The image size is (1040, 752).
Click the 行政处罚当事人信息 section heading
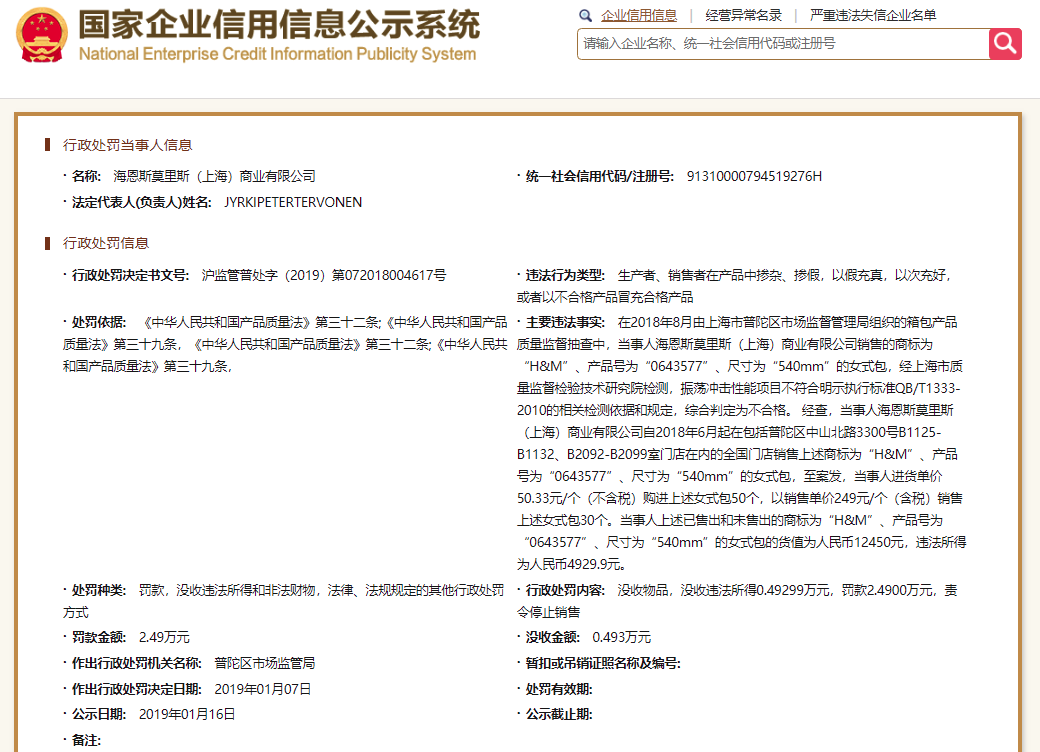(x=127, y=145)
